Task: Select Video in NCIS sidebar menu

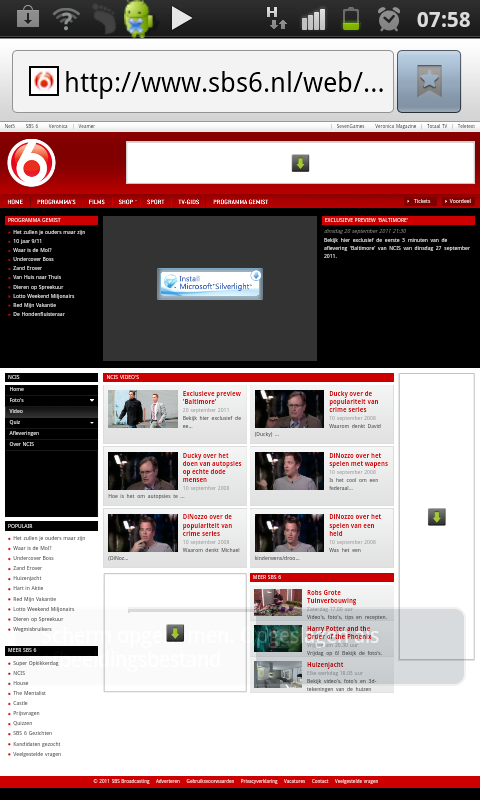Action: pos(51,411)
